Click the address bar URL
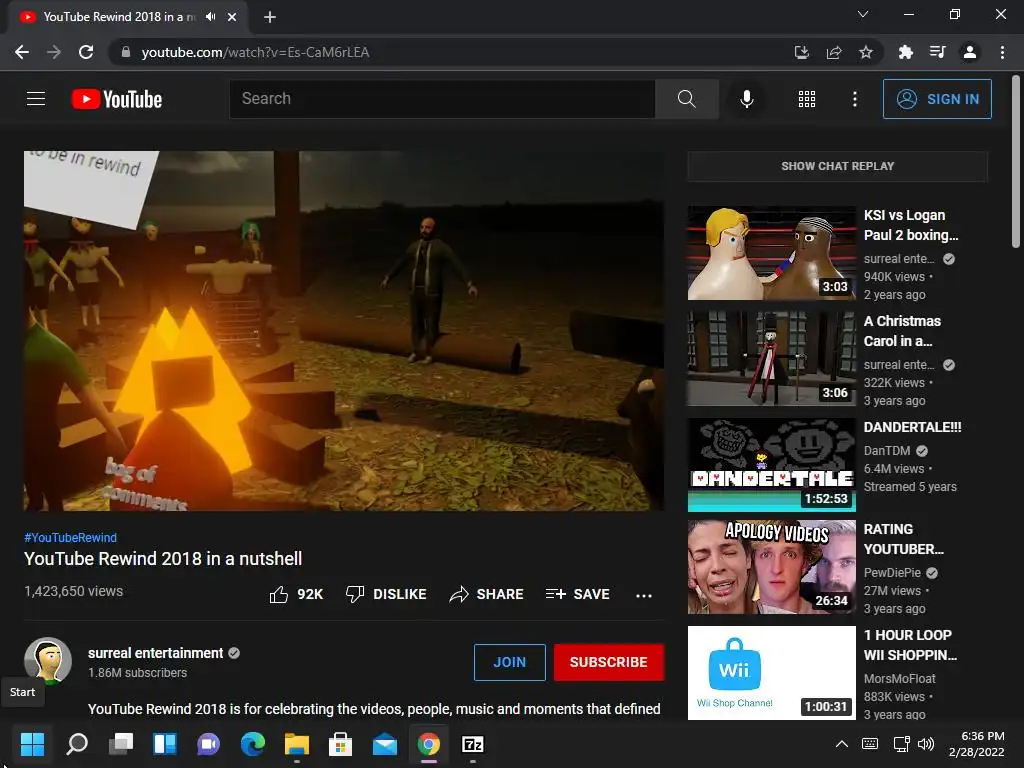1024x768 pixels. pyautogui.click(x=255, y=52)
